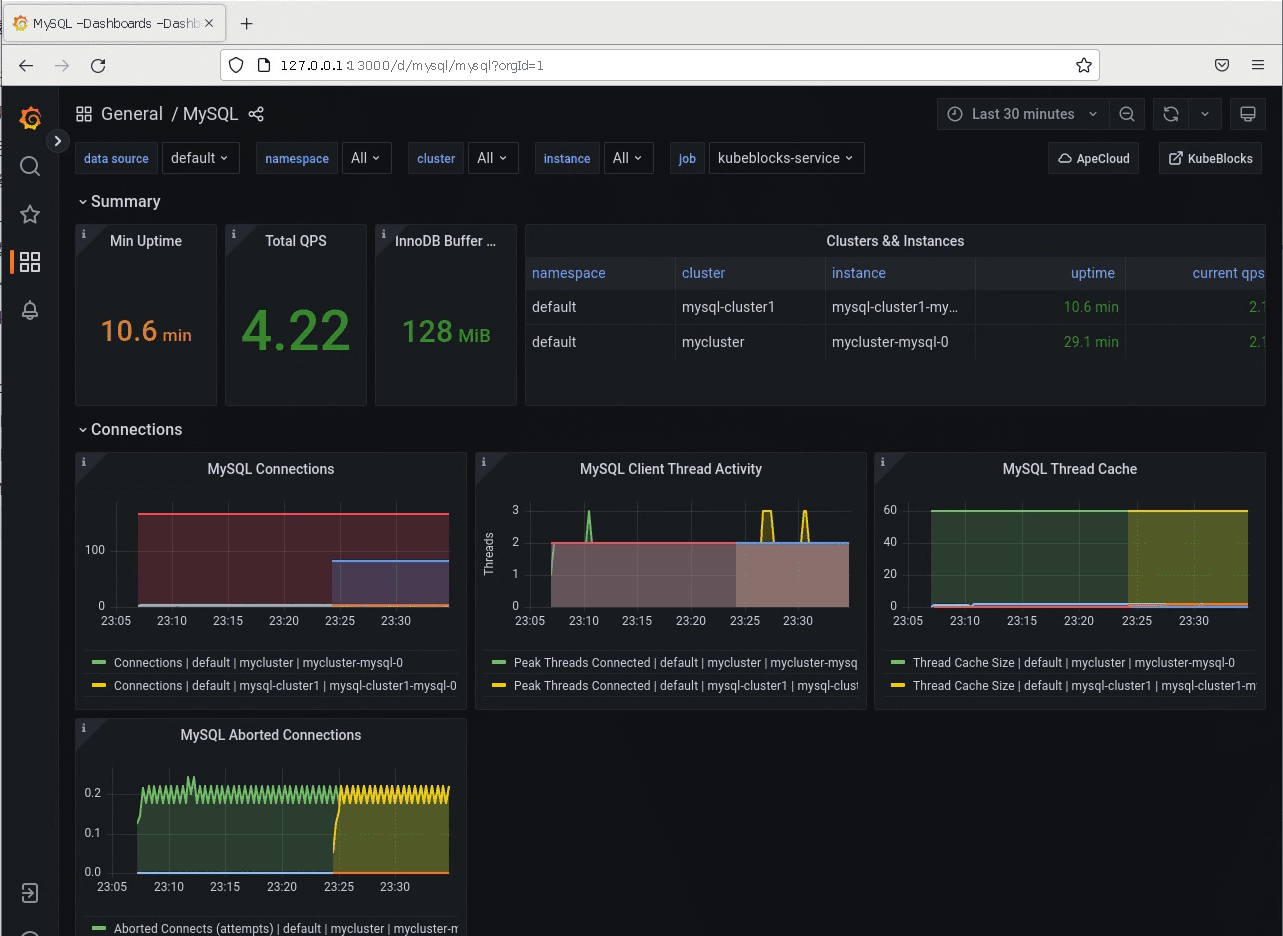Toggle Peak Threads Connected mysql-cluster1 legend series
This screenshot has width=1283, height=936.
685,686
